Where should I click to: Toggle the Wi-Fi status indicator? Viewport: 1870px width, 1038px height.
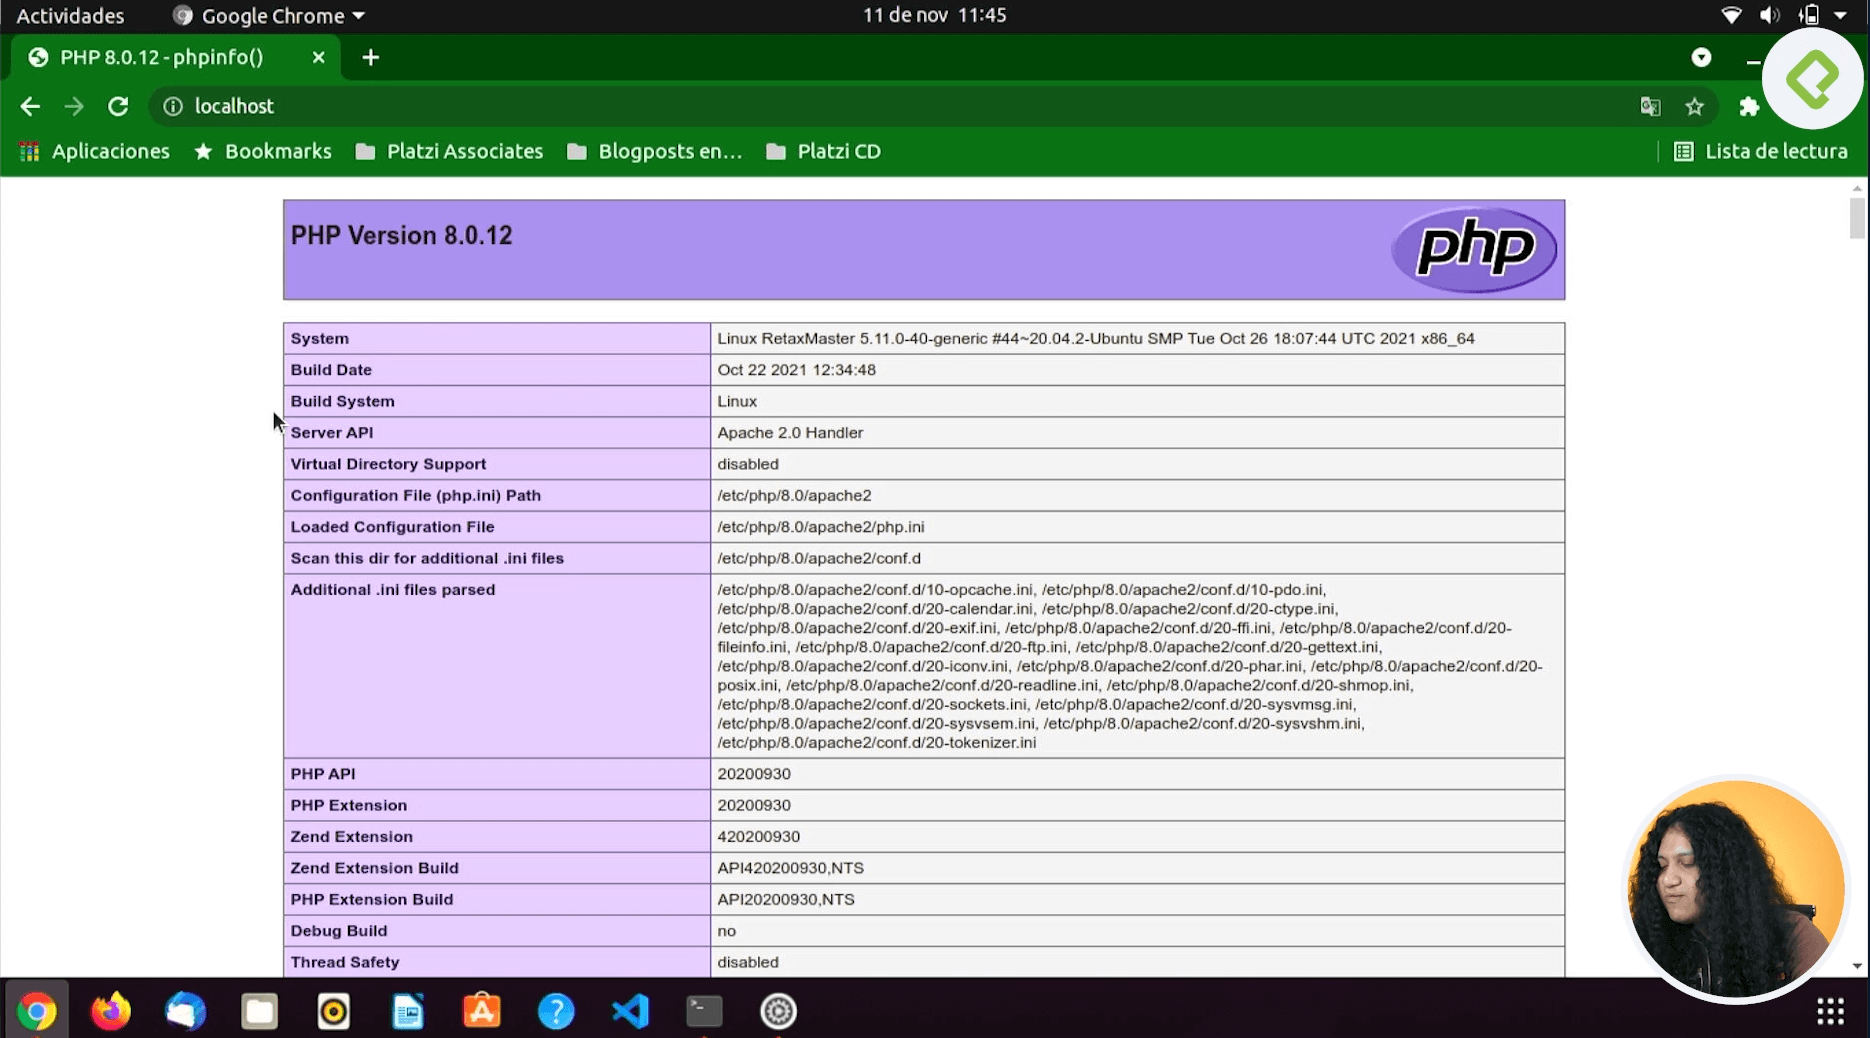tap(1731, 15)
